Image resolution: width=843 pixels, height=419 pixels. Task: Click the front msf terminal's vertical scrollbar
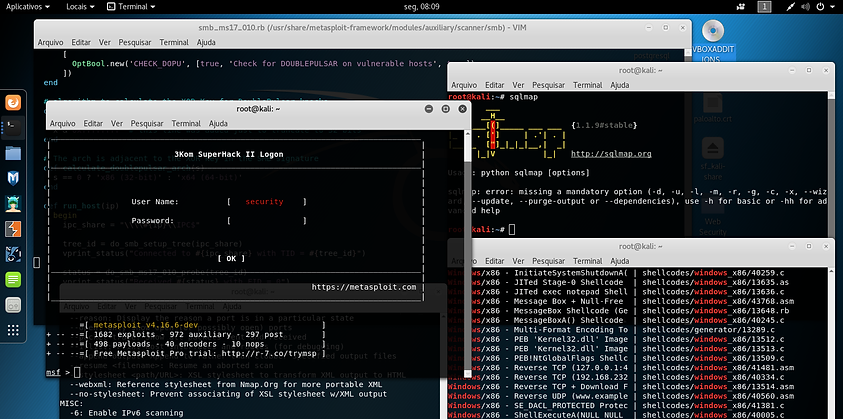pyautogui.click(x=467, y=253)
